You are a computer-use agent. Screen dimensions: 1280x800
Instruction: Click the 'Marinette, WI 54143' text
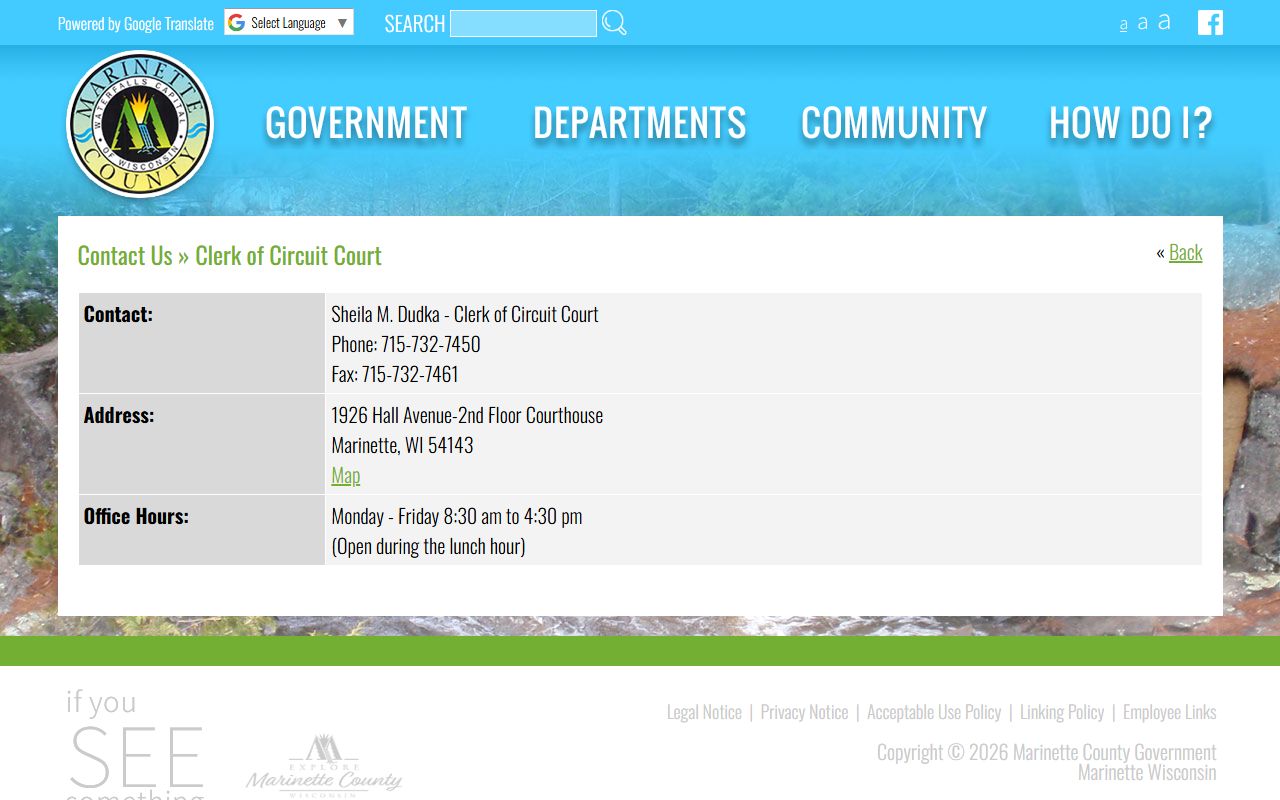pos(402,445)
